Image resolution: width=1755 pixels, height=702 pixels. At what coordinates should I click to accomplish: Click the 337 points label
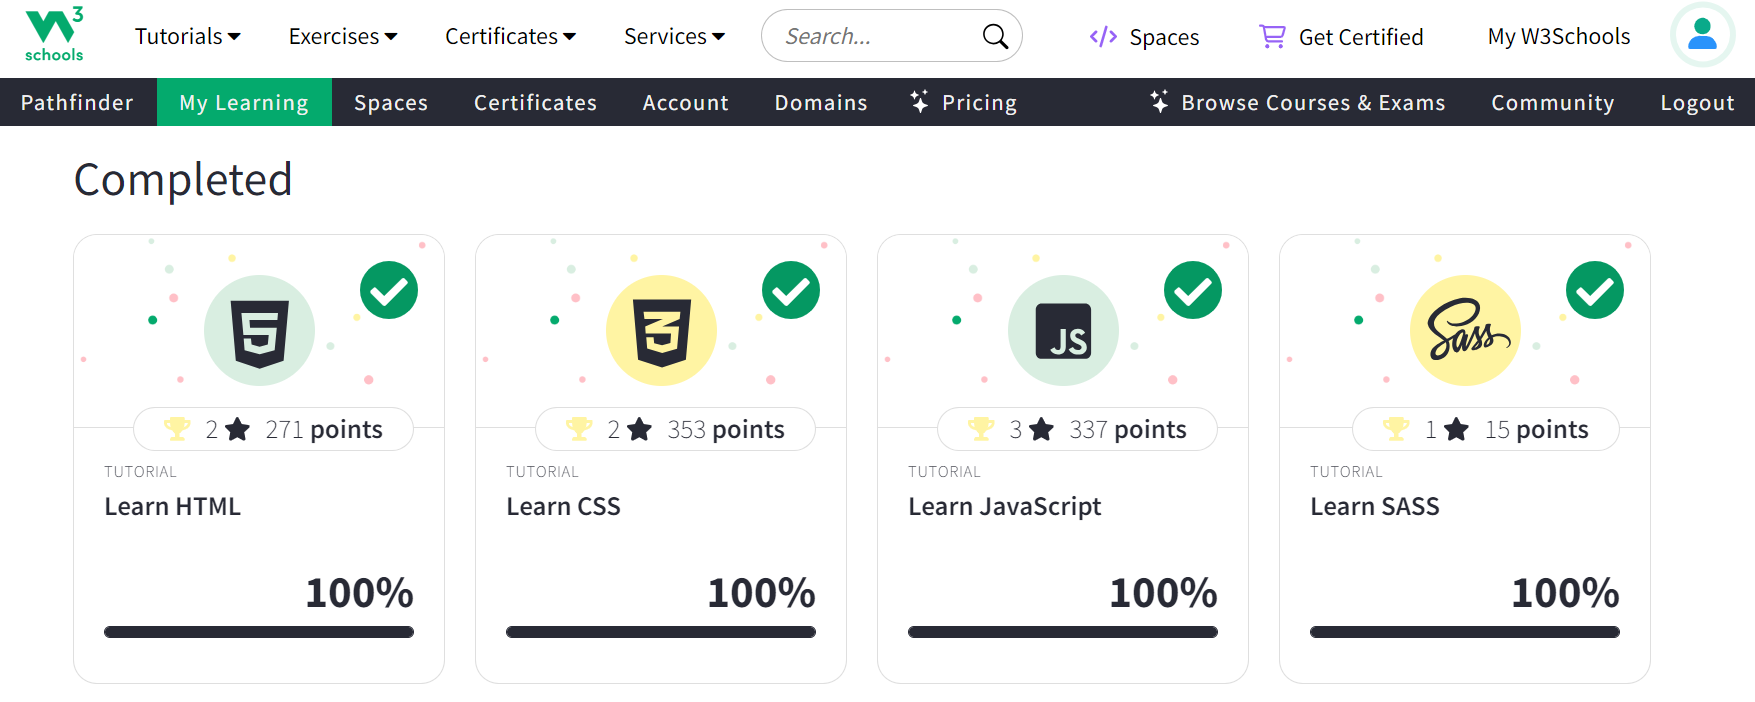tap(1128, 429)
